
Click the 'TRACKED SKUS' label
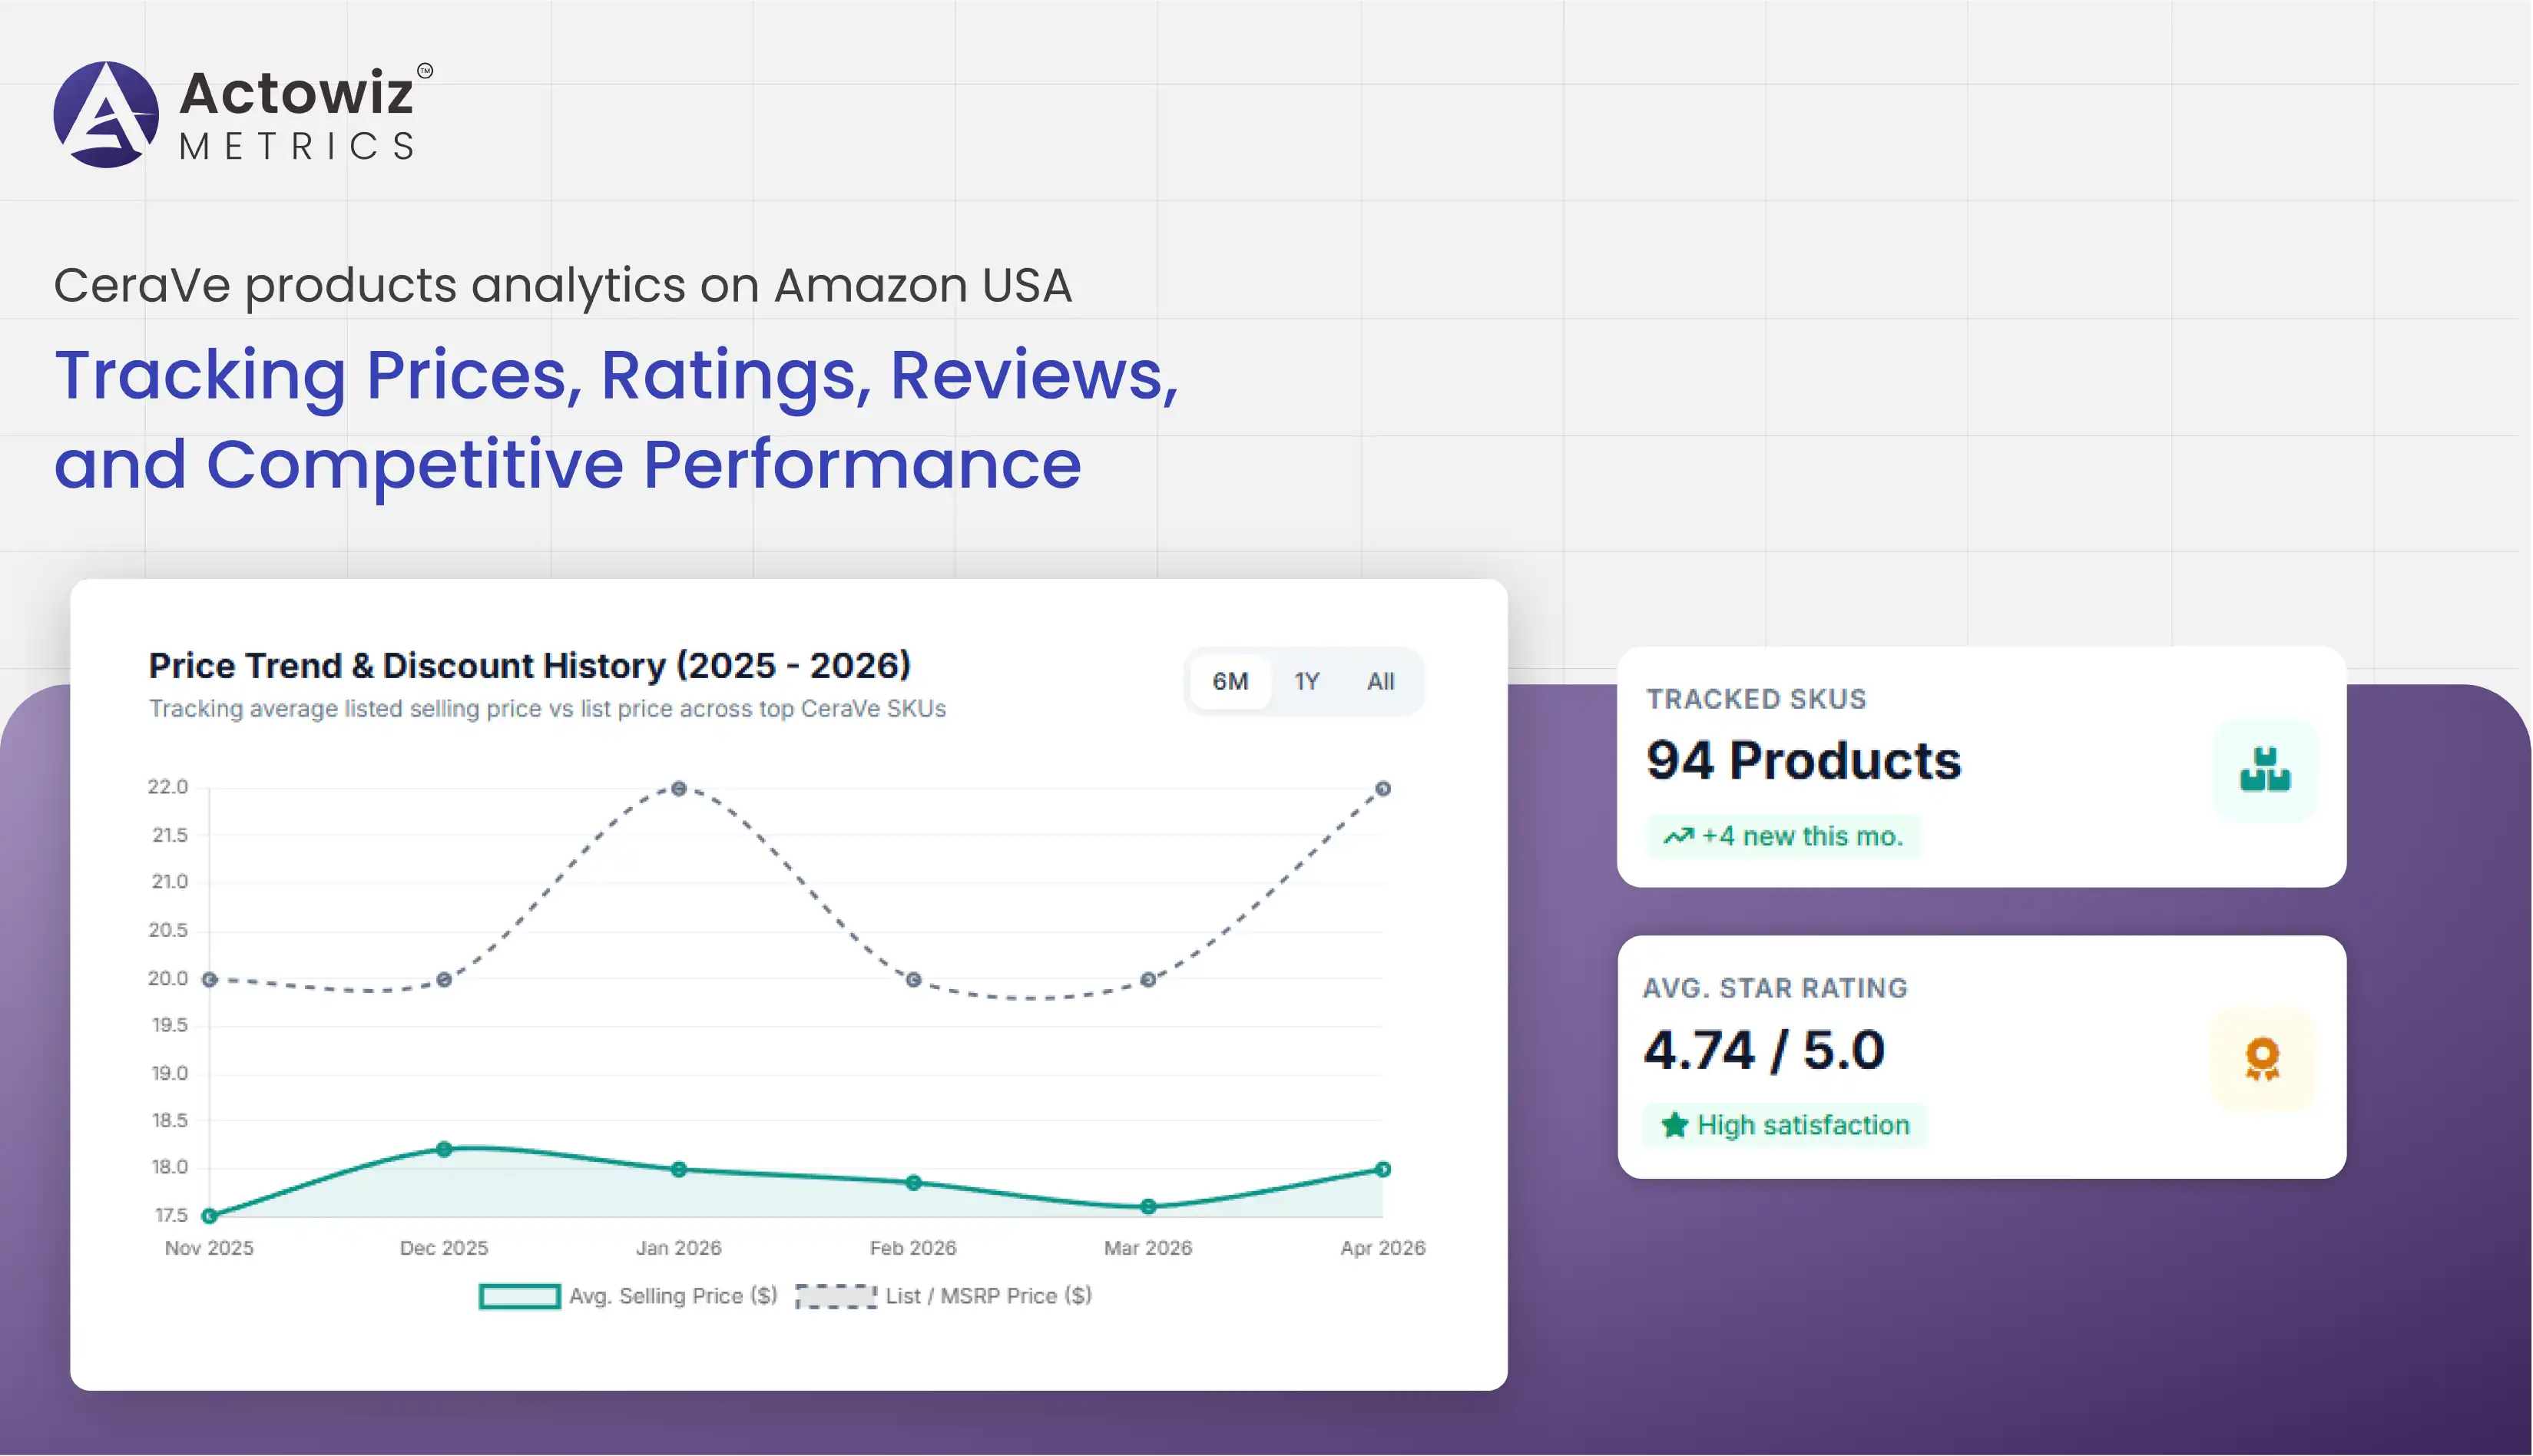tap(1756, 699)
